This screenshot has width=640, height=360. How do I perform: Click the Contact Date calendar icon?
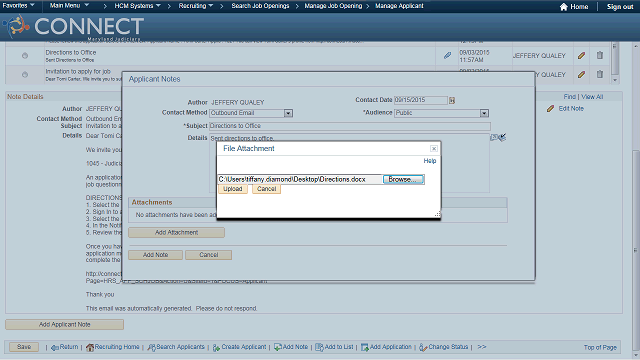452,100
